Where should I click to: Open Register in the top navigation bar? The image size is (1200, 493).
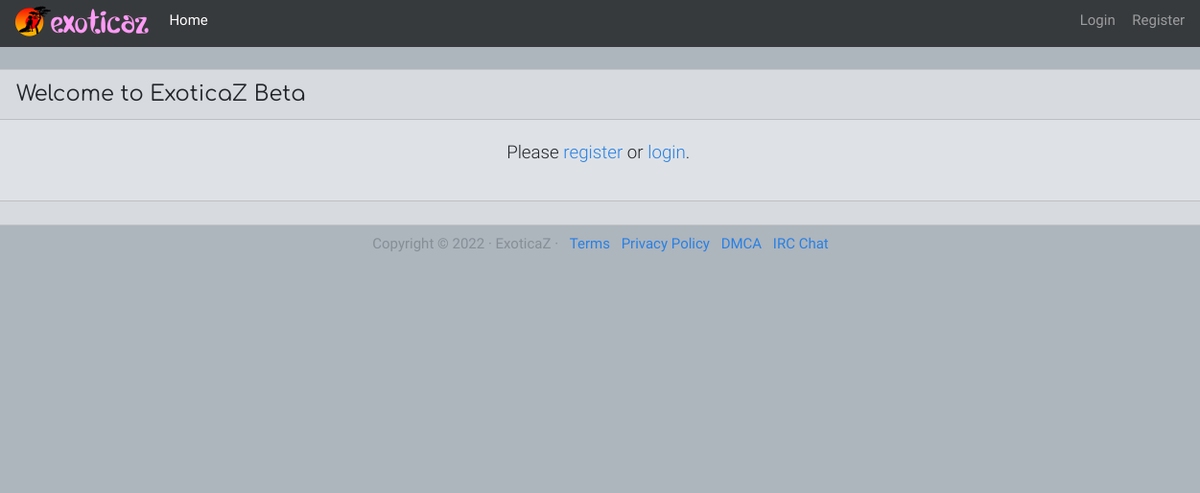[1158, 20]
